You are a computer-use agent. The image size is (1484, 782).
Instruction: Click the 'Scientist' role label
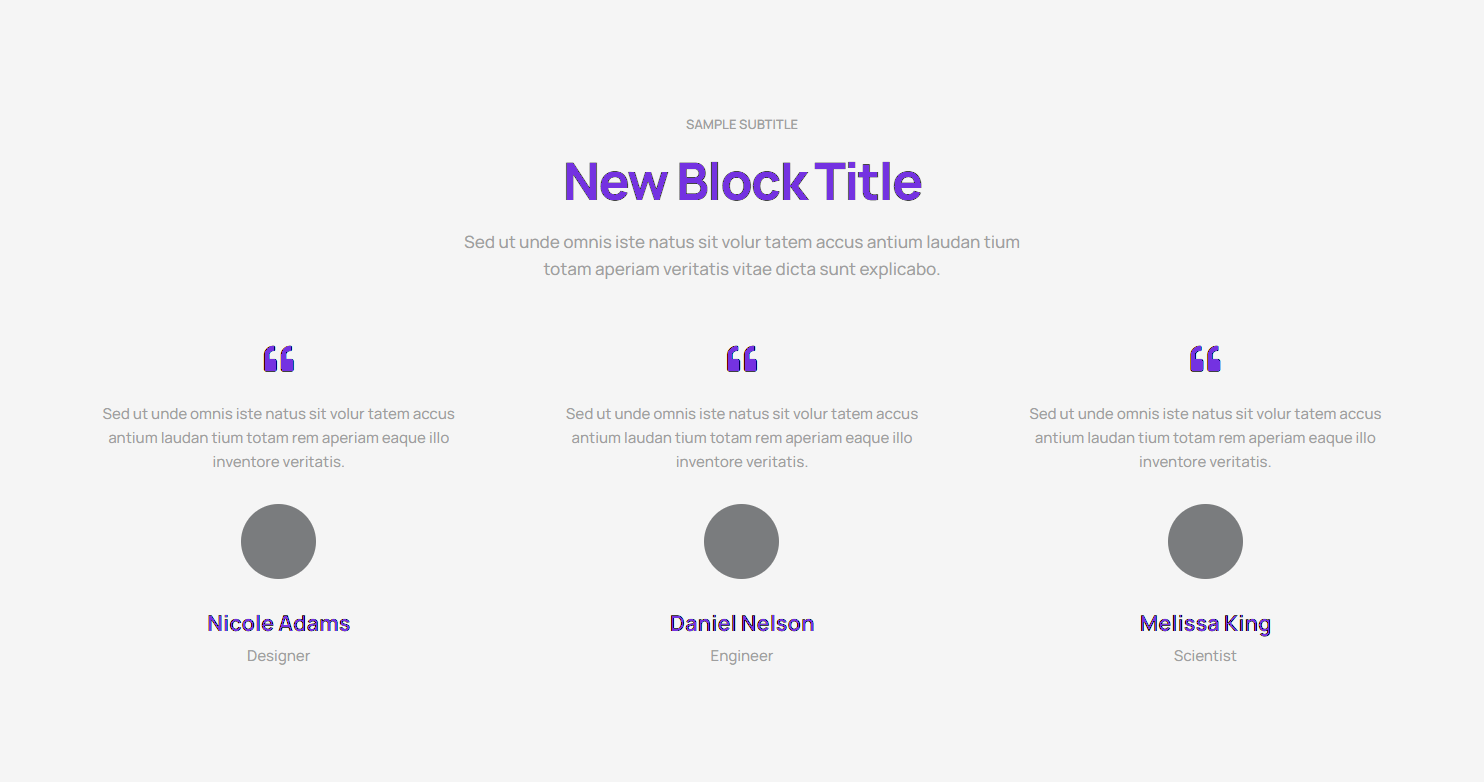(1205, 656)
